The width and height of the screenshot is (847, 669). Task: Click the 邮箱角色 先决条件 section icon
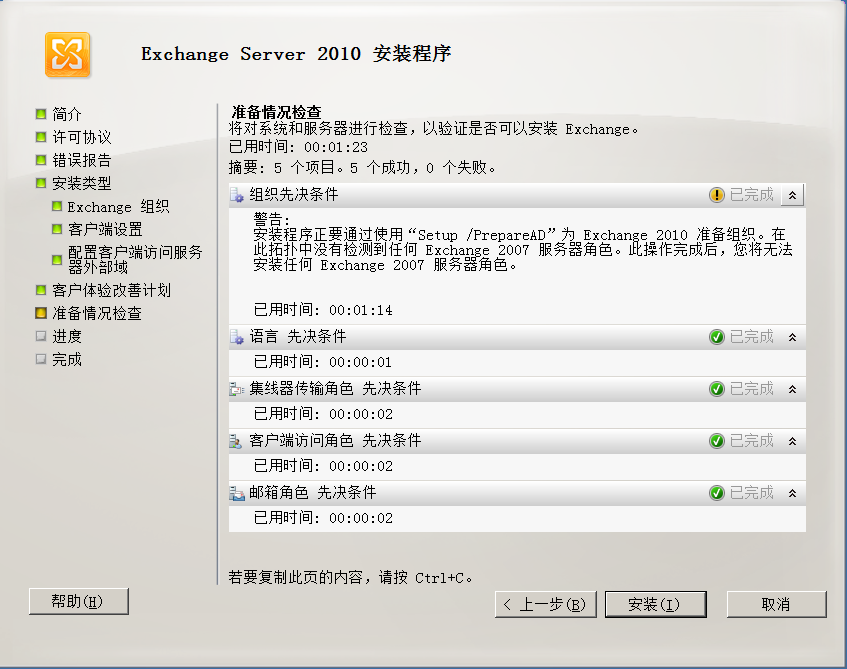click(237, 493)
